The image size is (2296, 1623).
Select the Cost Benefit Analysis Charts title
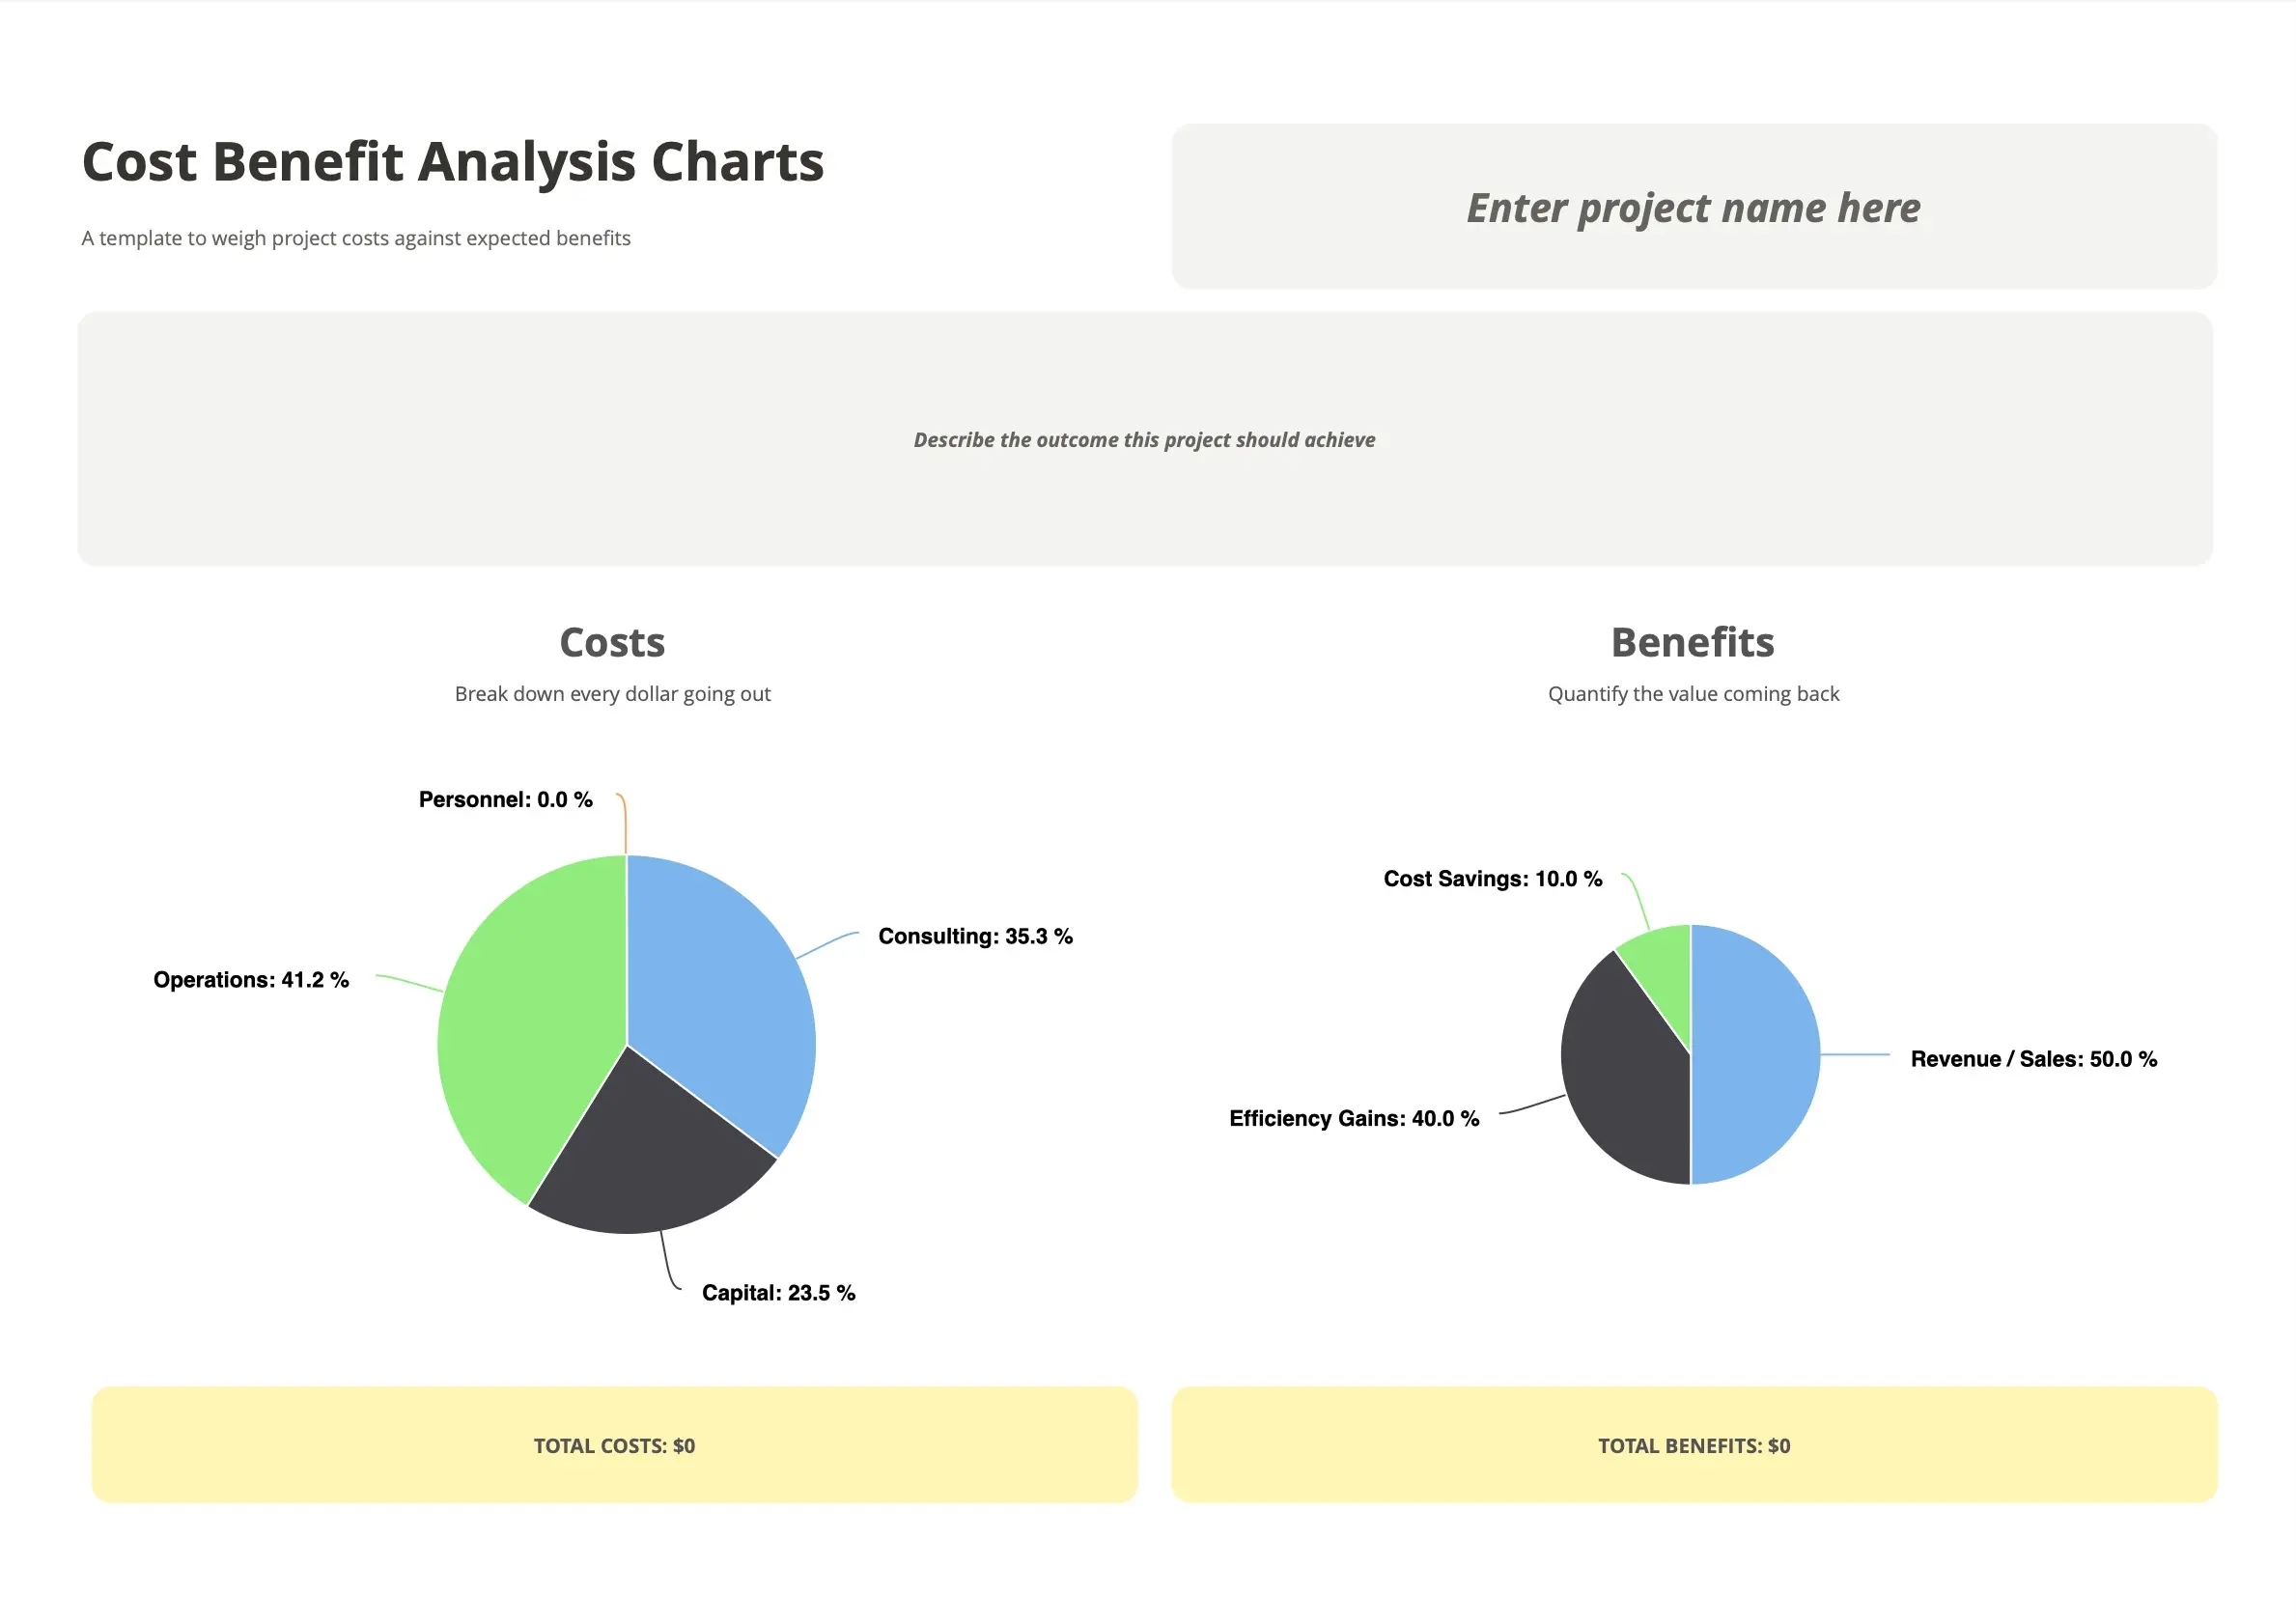click(x=453, y=162)
